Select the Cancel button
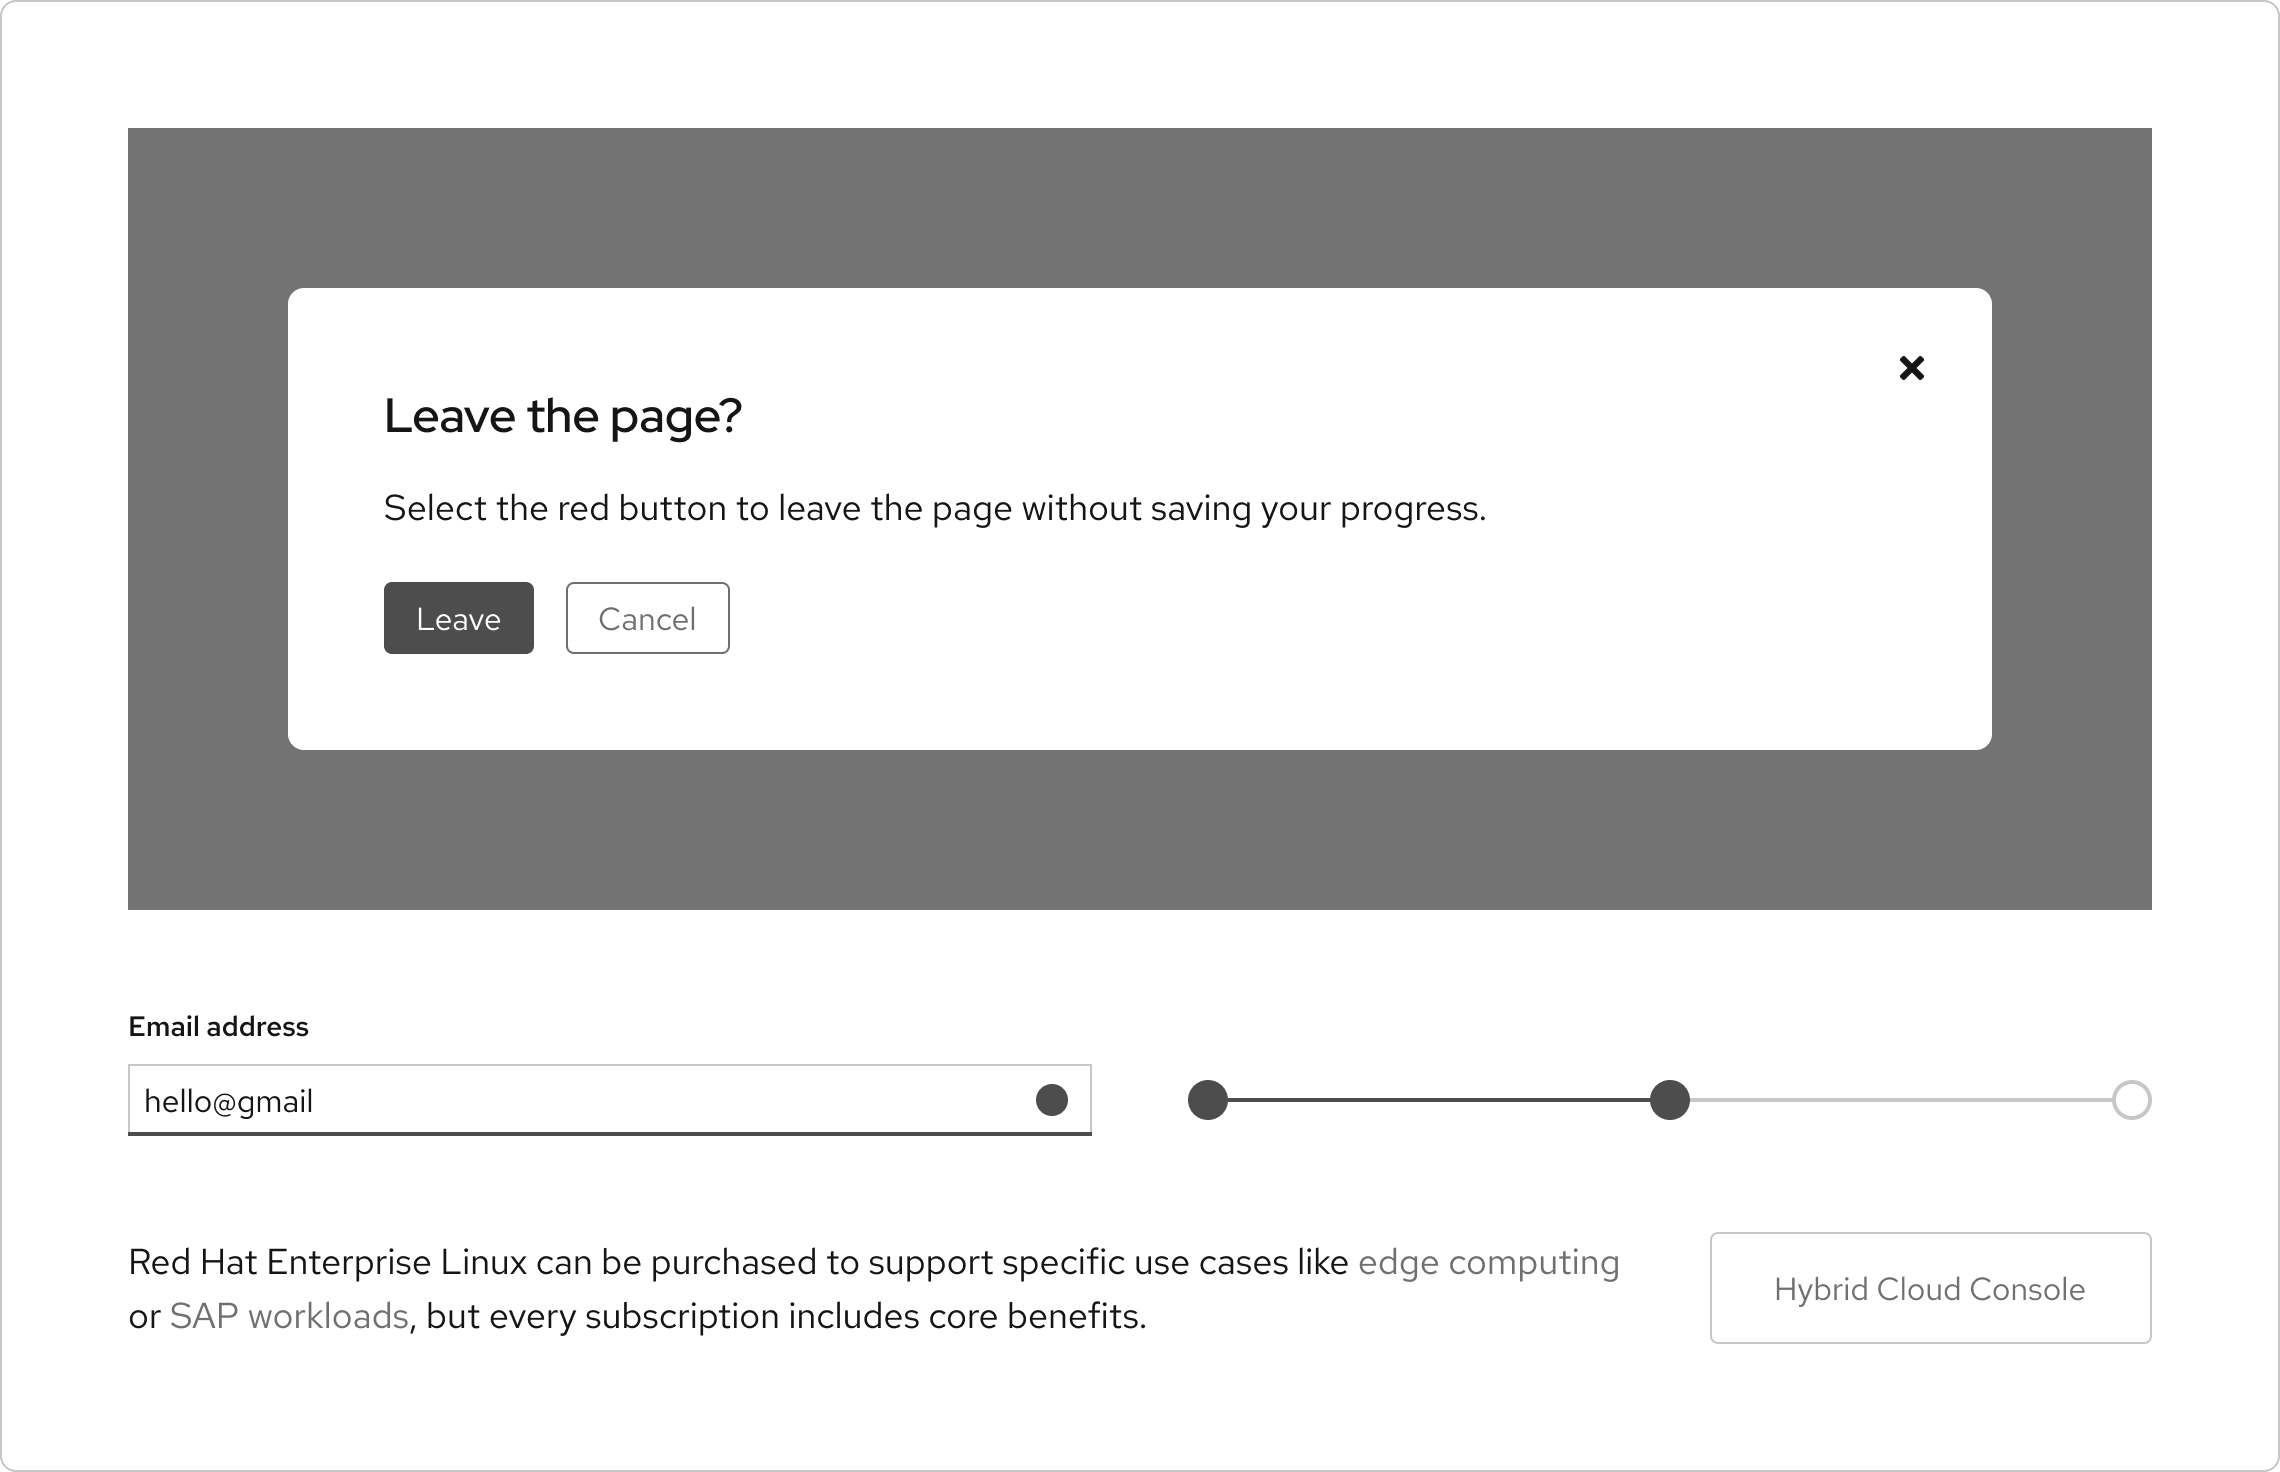 pyautogui.click(x=646, y=618)
